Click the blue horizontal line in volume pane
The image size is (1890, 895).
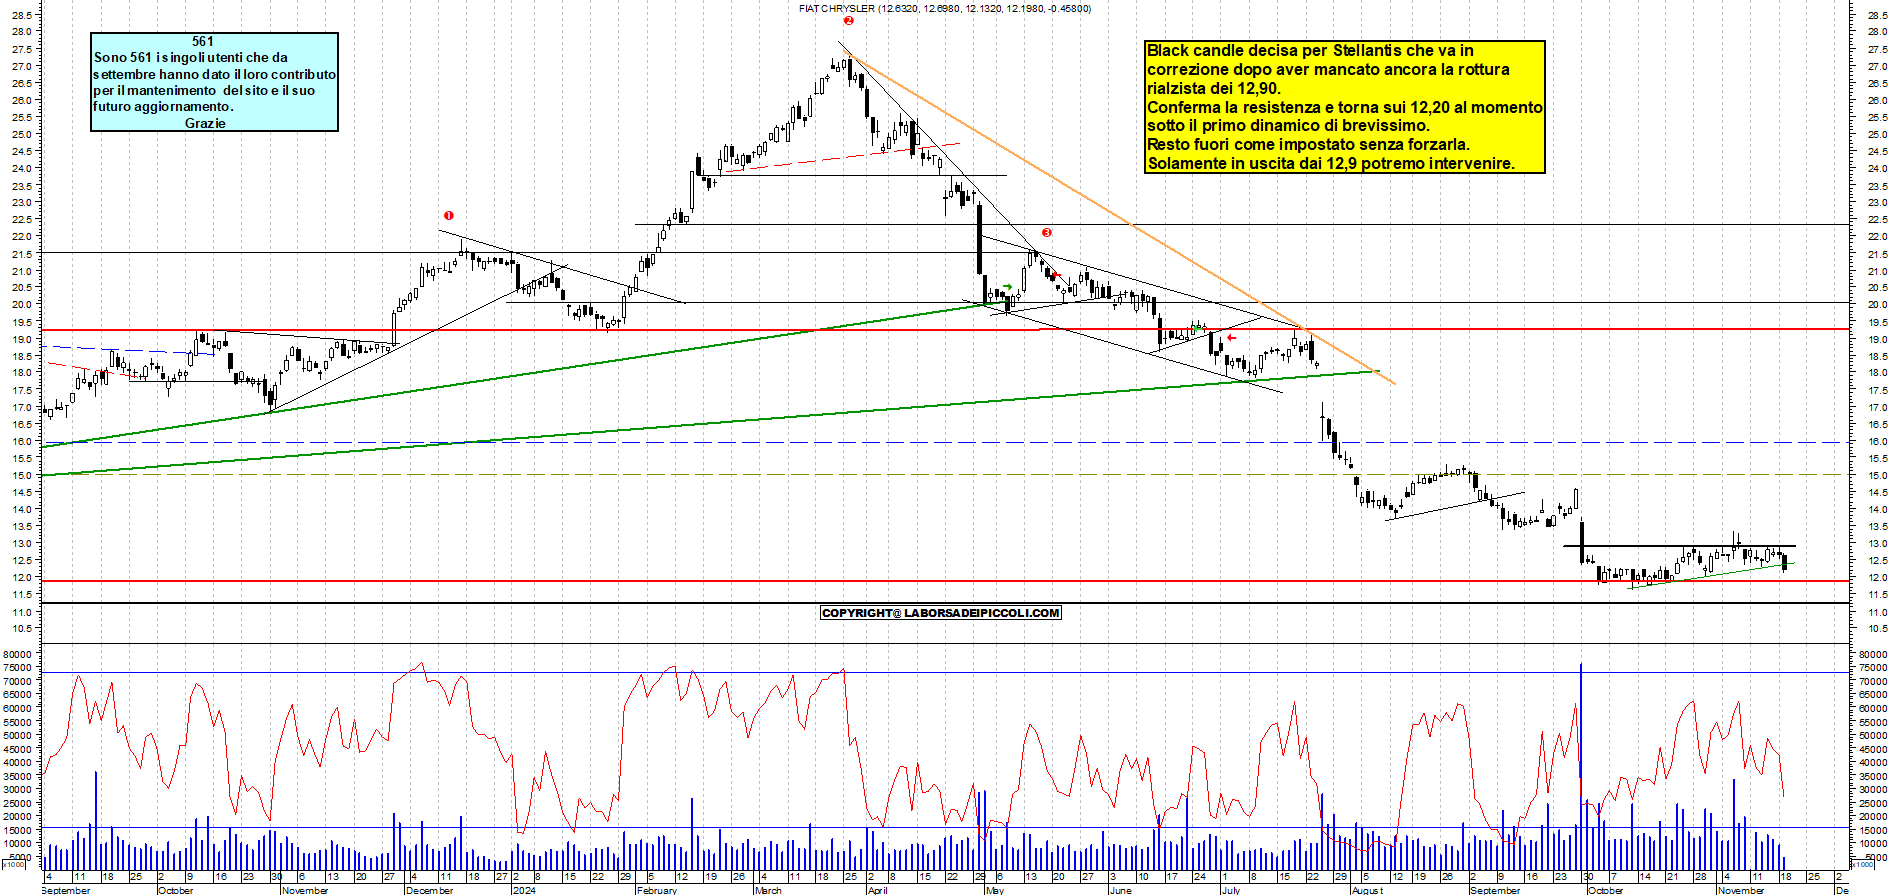pos(945,672)
